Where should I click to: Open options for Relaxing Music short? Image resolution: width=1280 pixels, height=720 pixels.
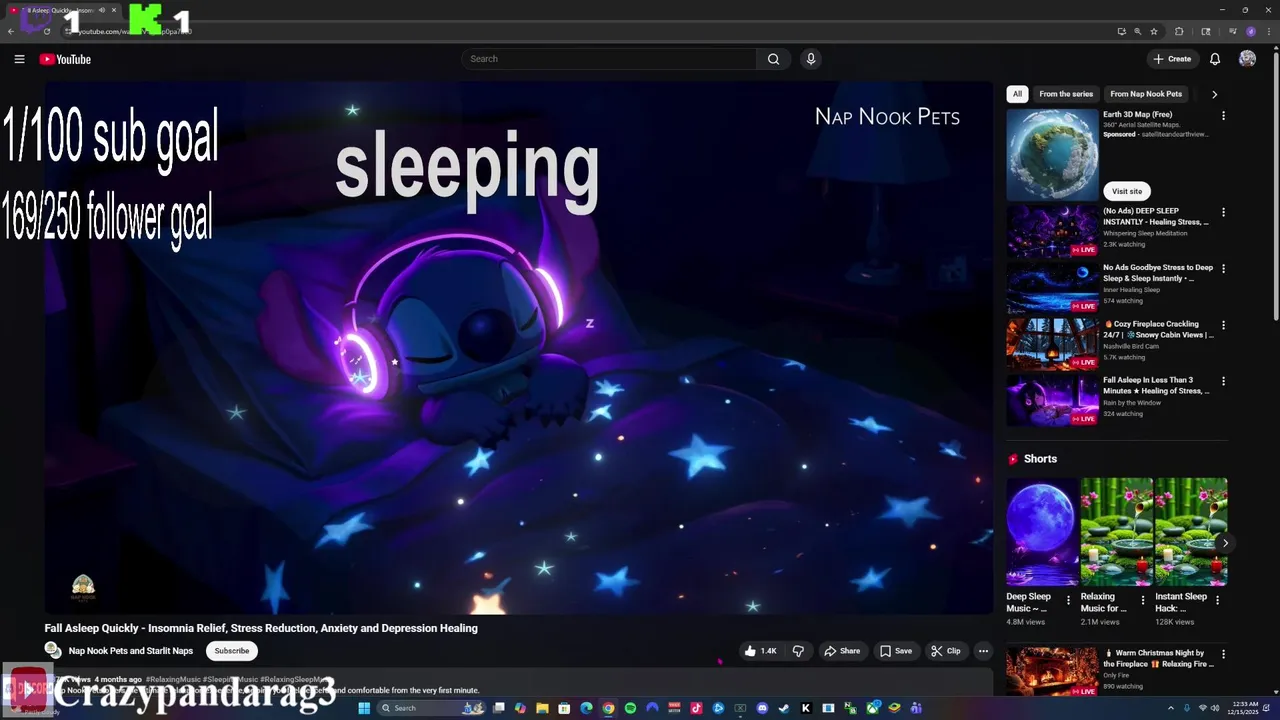point(1143,600)
